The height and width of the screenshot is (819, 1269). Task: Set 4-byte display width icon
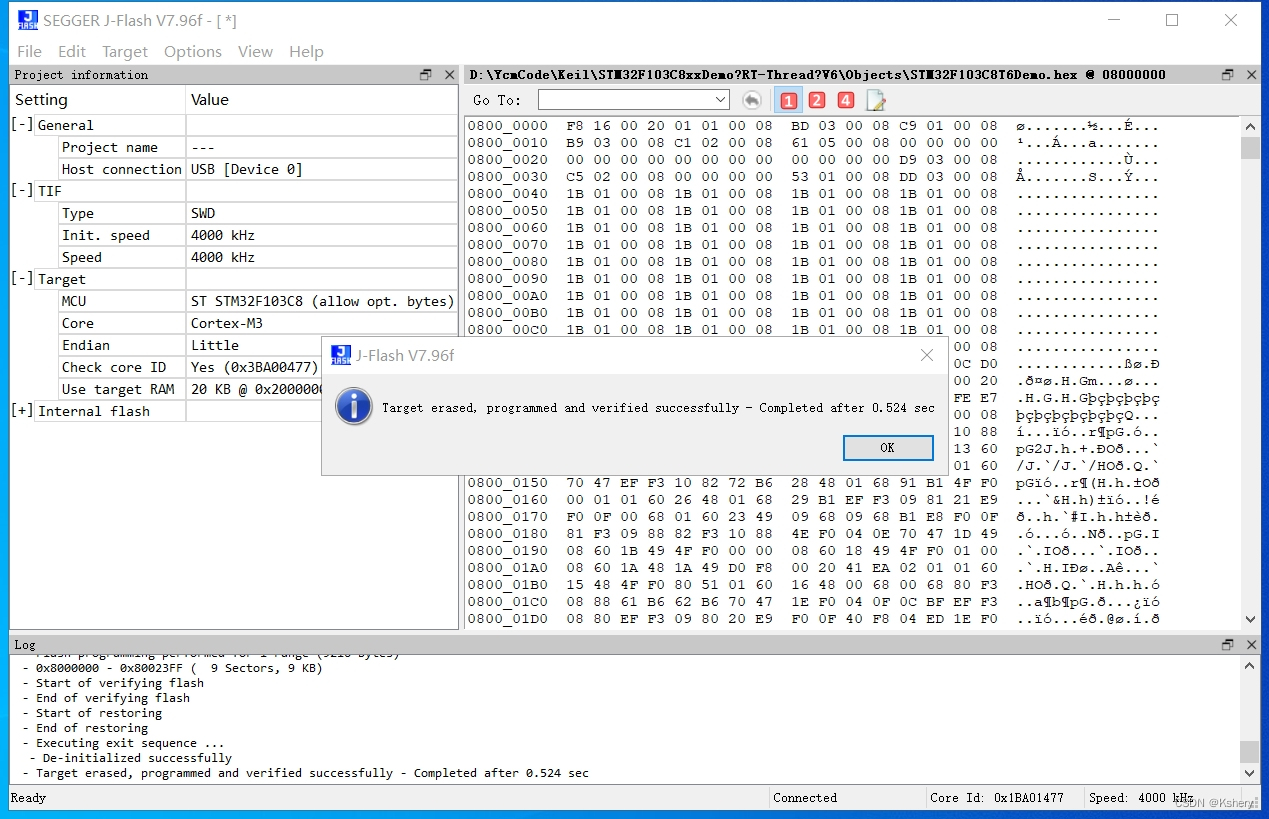(846, 100)
